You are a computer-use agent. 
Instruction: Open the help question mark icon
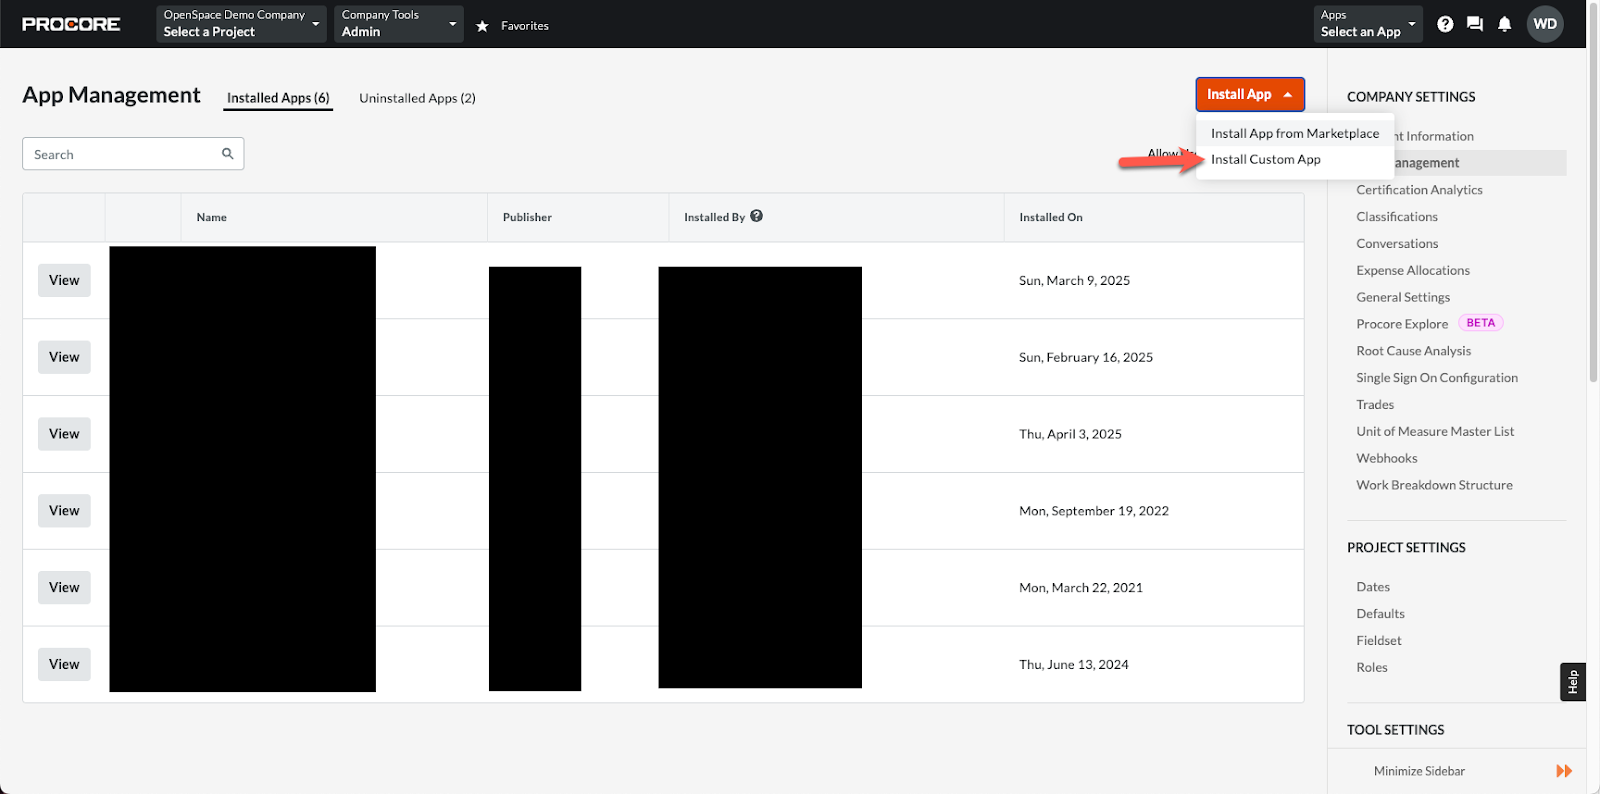1445,24
